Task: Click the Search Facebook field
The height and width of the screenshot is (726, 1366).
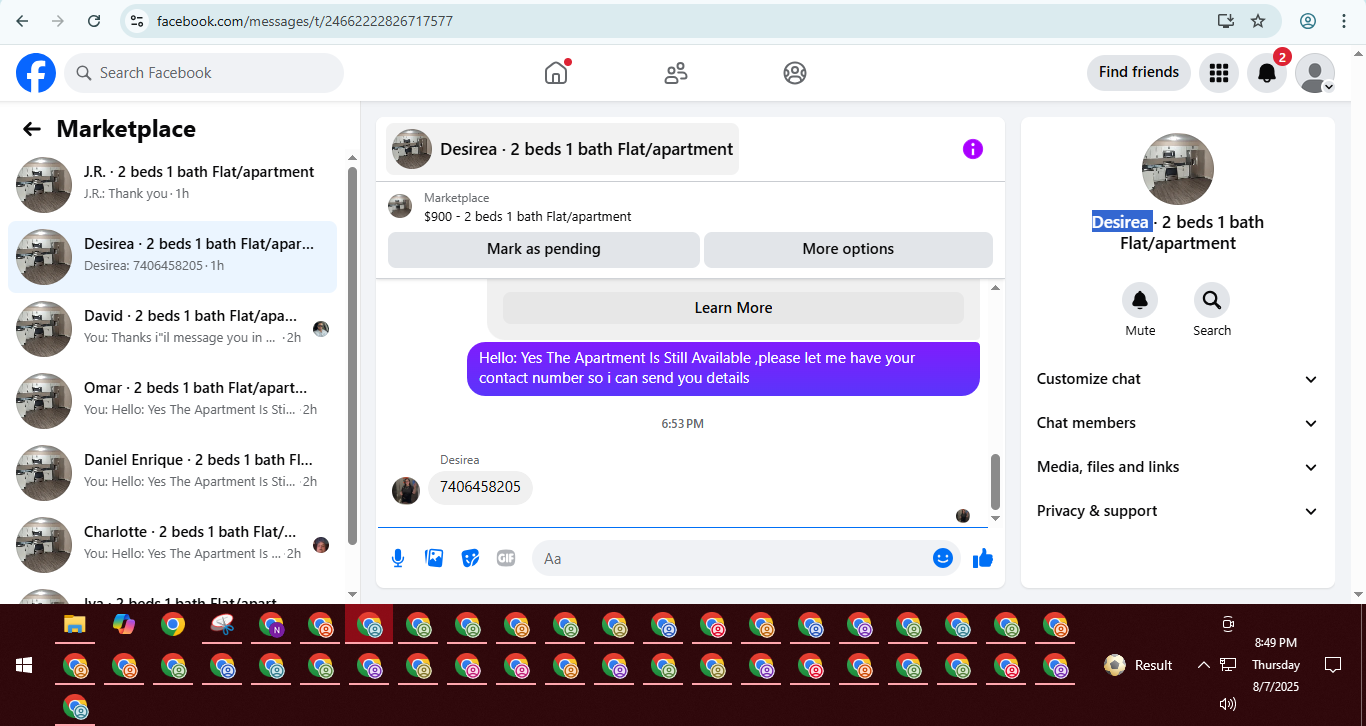Action: click(204, 73)
